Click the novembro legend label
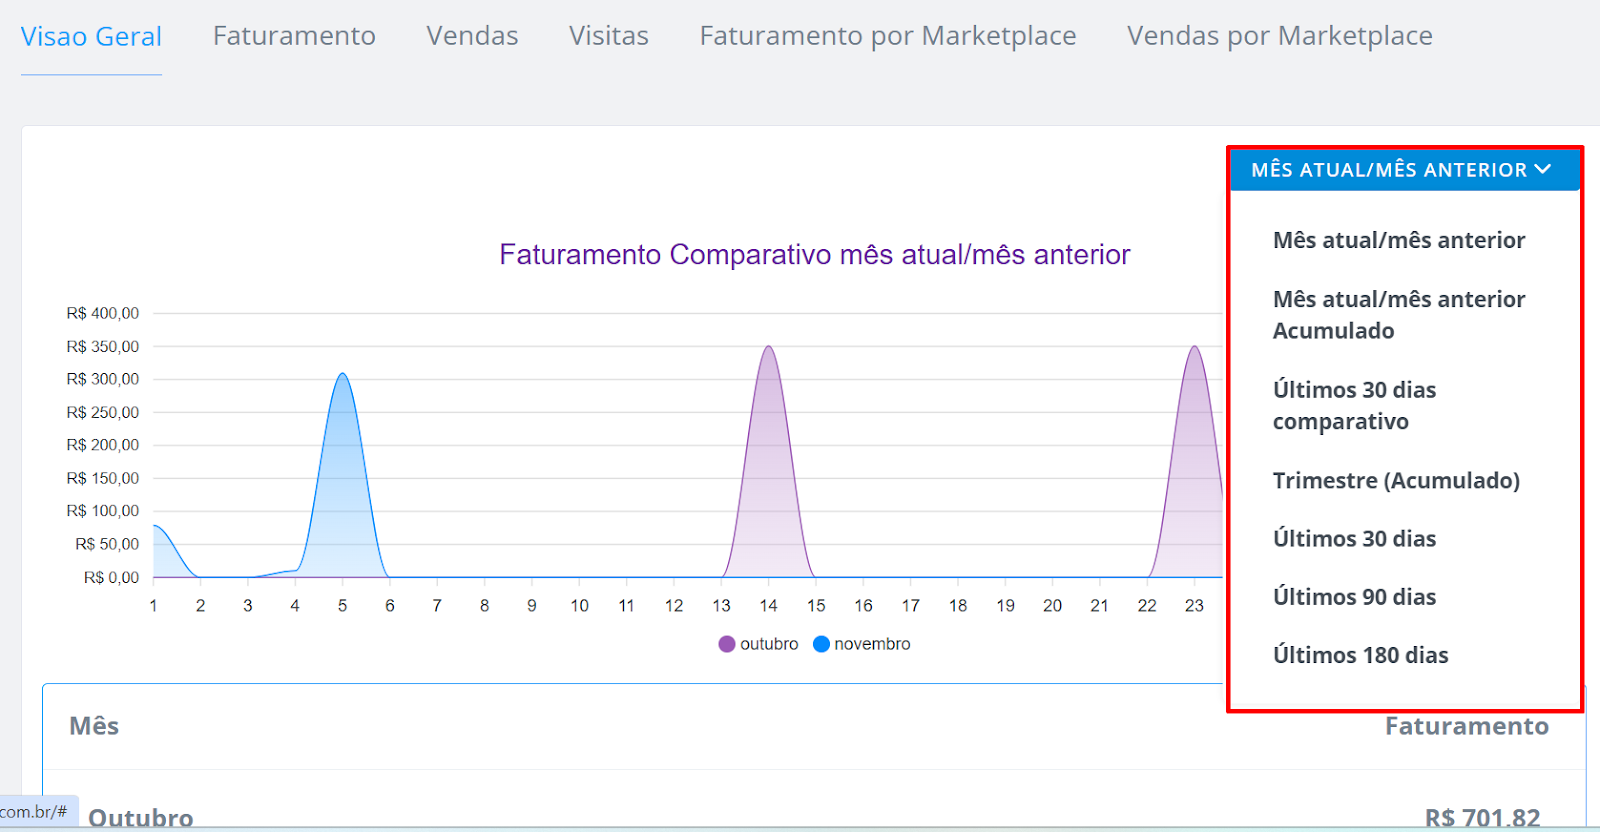Screen dimensions: 1600x832 (x=872, y=644)
